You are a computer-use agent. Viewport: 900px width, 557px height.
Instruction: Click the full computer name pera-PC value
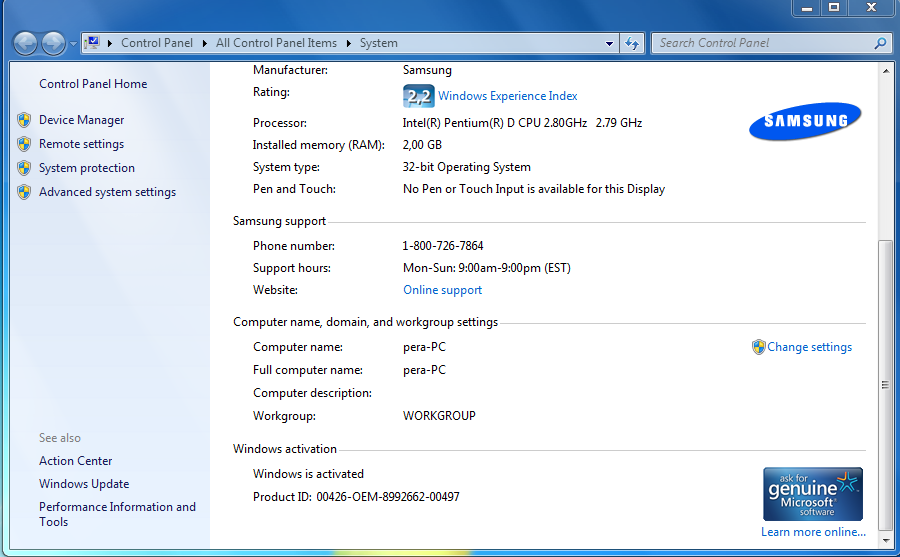[424, 370]
